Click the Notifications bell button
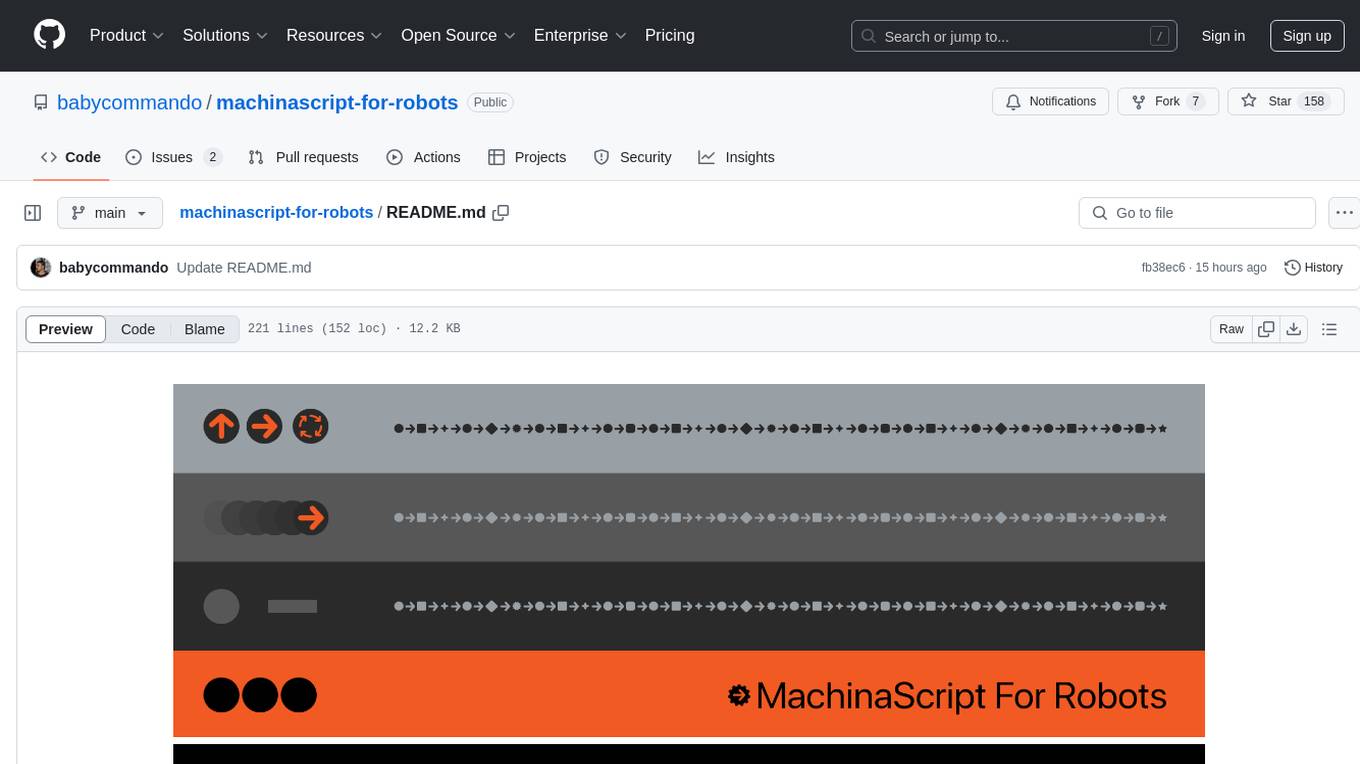 pyautogui.click(x=1051, y=101)
